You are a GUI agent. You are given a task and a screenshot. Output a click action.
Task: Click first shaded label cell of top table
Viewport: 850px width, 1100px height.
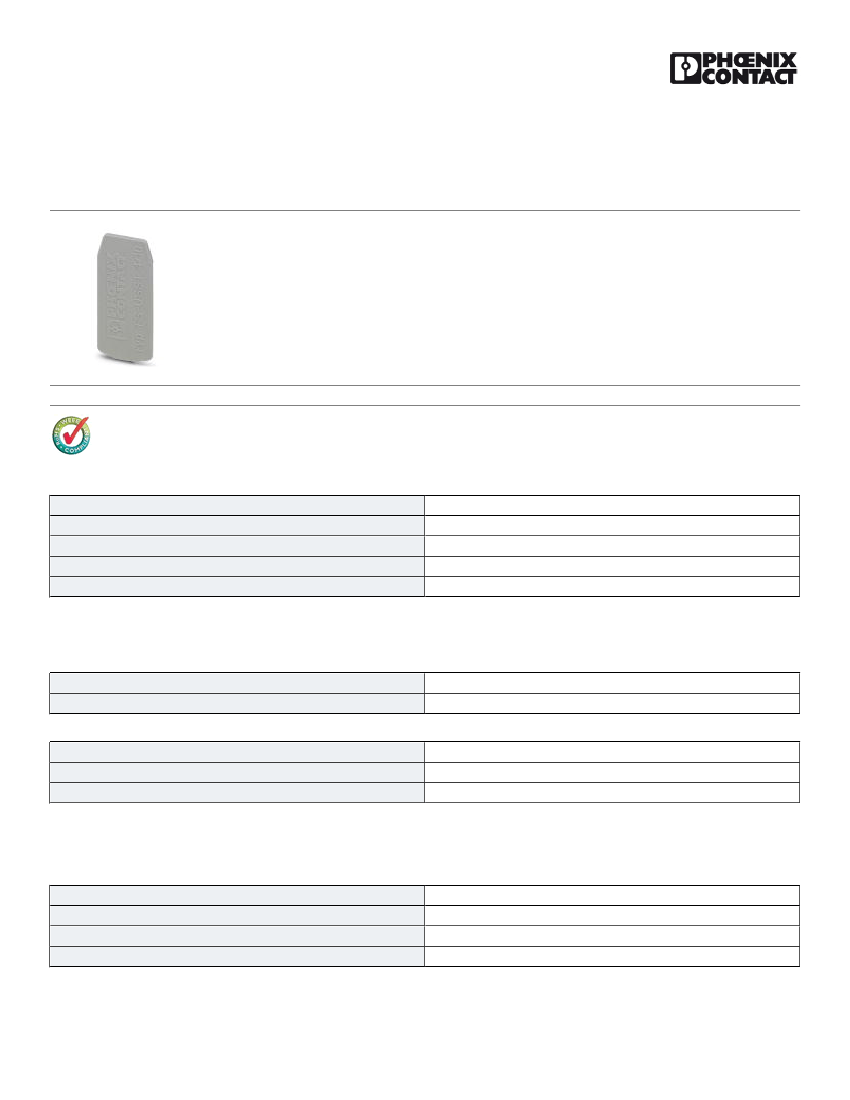237,505
